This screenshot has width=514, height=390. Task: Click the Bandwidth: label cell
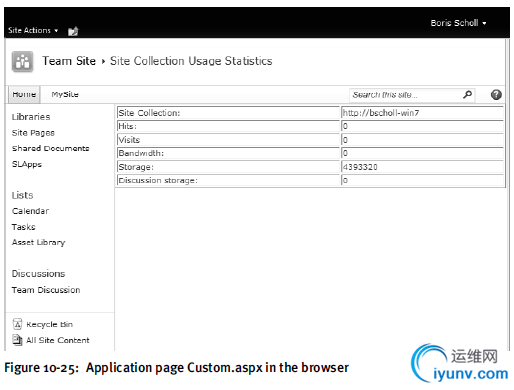228,153
